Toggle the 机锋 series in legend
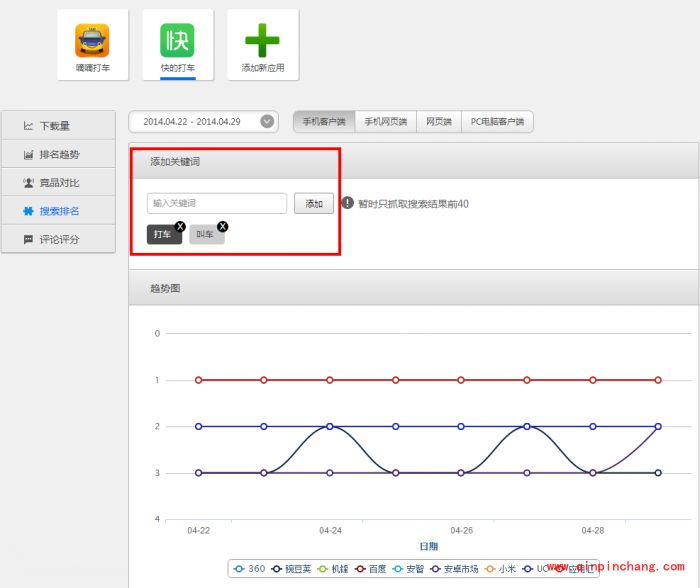This screenshot has height=588, width=700. (333, 569)
